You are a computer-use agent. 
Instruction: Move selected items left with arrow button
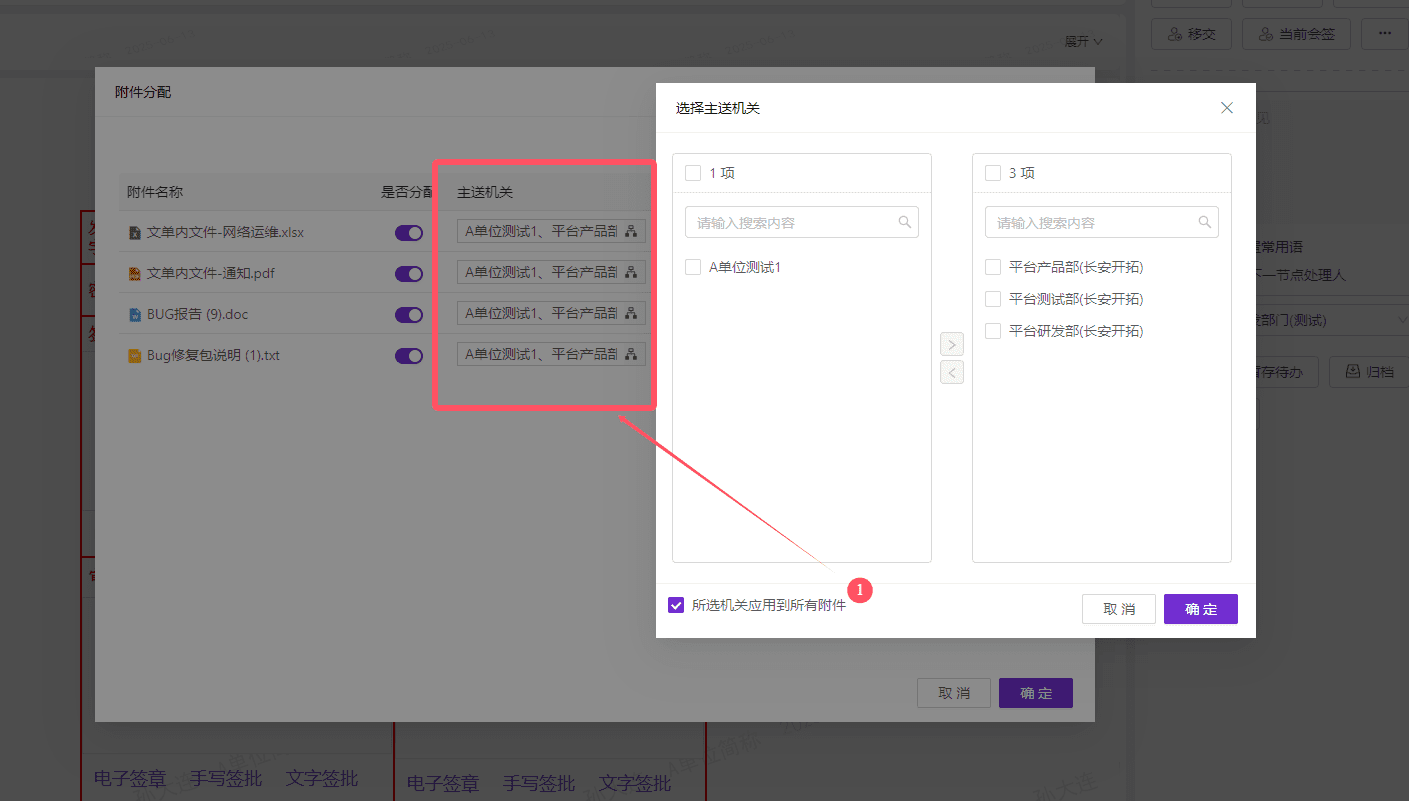pyautogui.click(x=952, y=373)
